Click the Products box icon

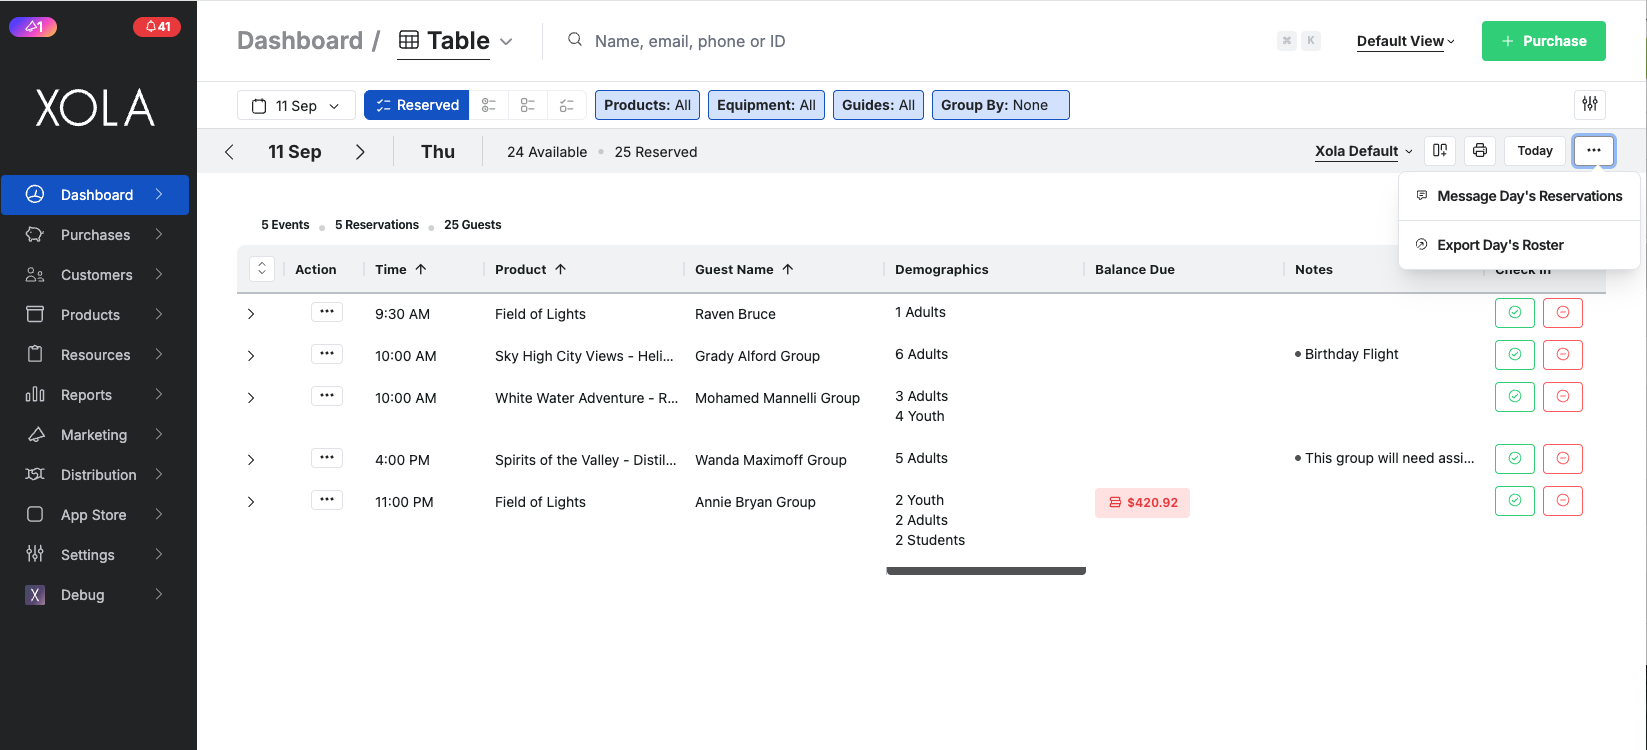click(x=35, y=315)
